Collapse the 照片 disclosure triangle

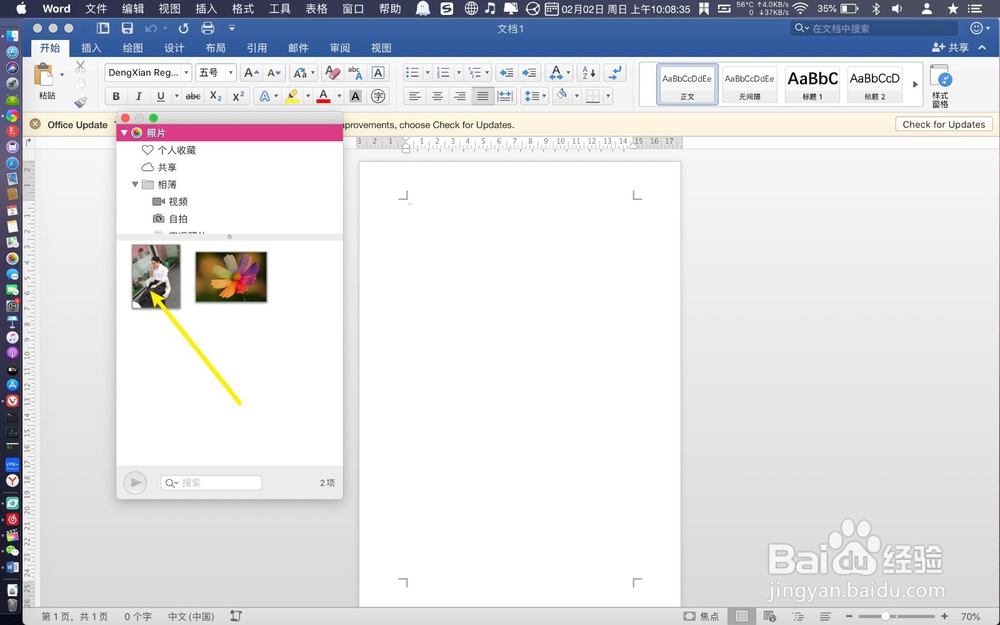(x=124, y=133)
